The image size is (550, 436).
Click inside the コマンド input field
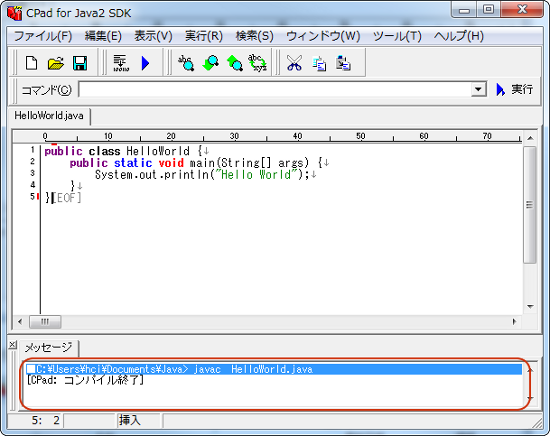click(x=275, y=89)
